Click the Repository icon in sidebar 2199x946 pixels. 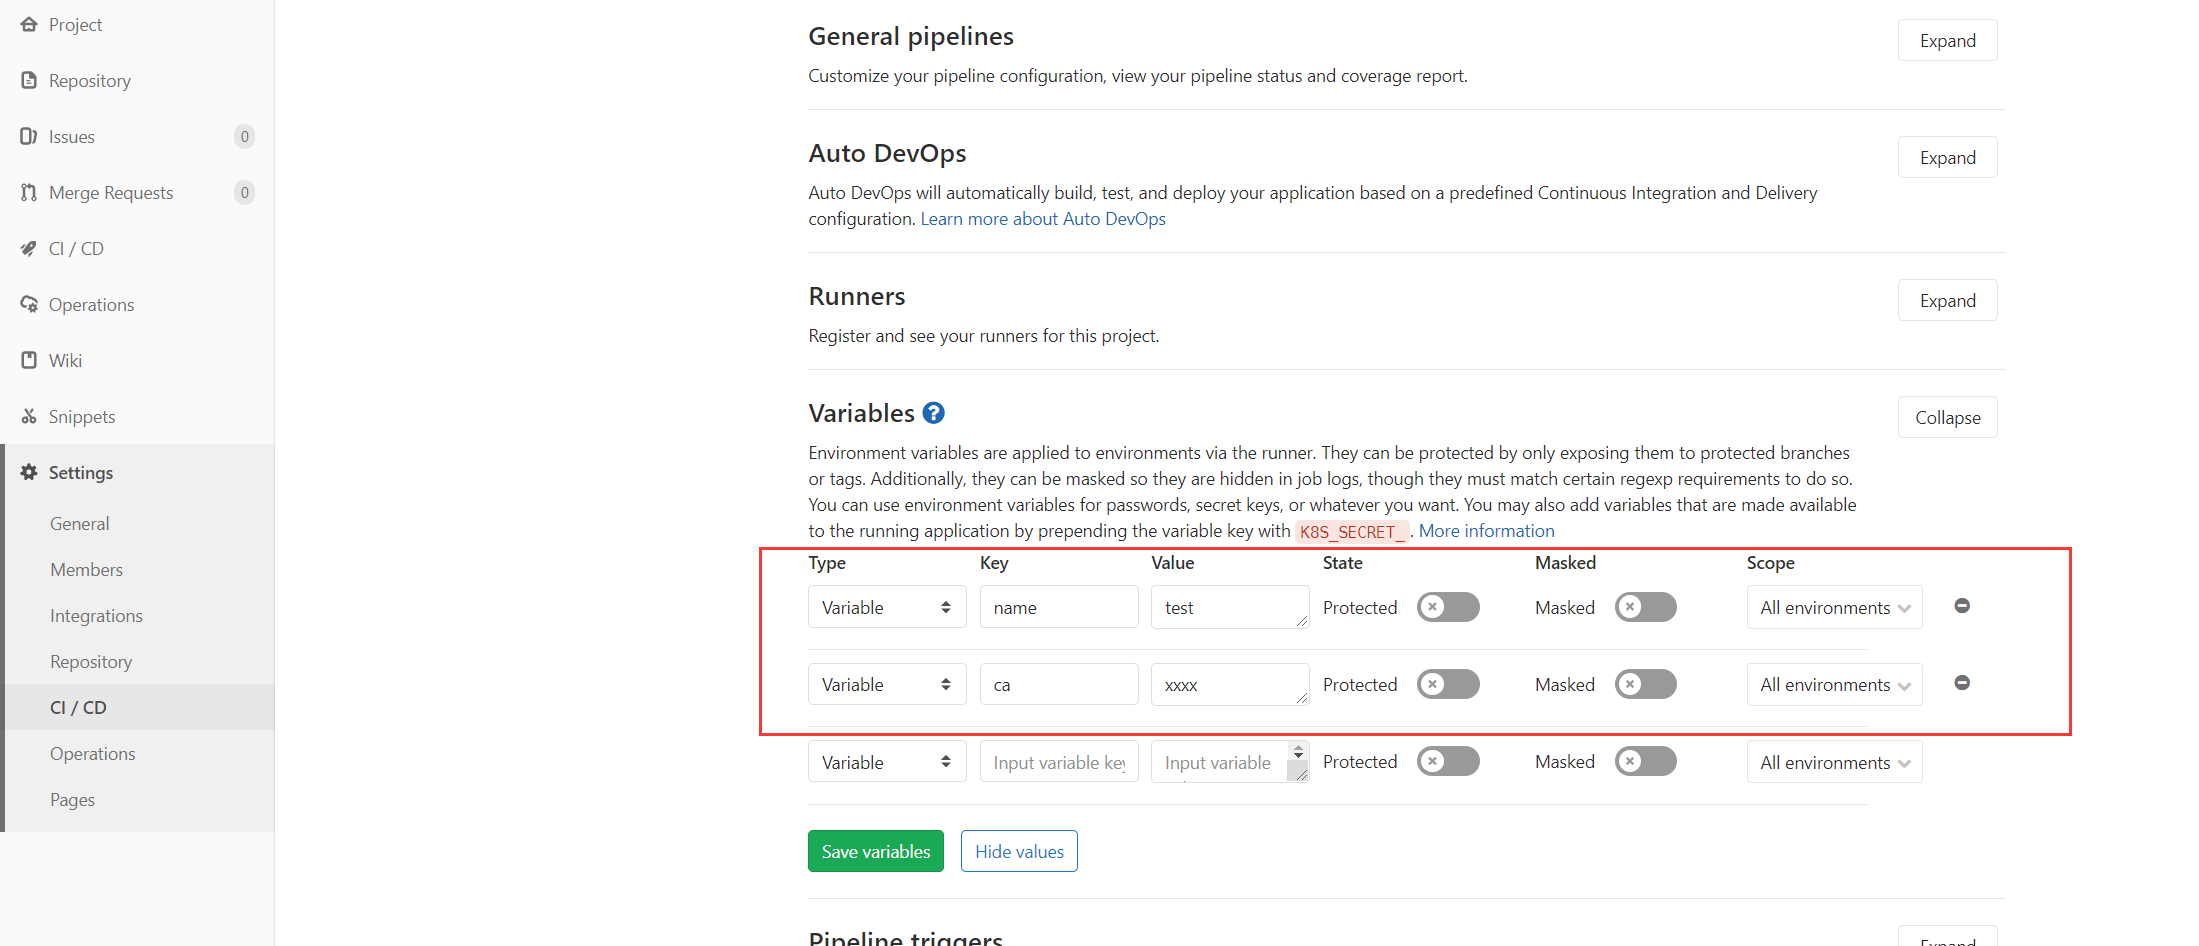click(x=29, y=80)
